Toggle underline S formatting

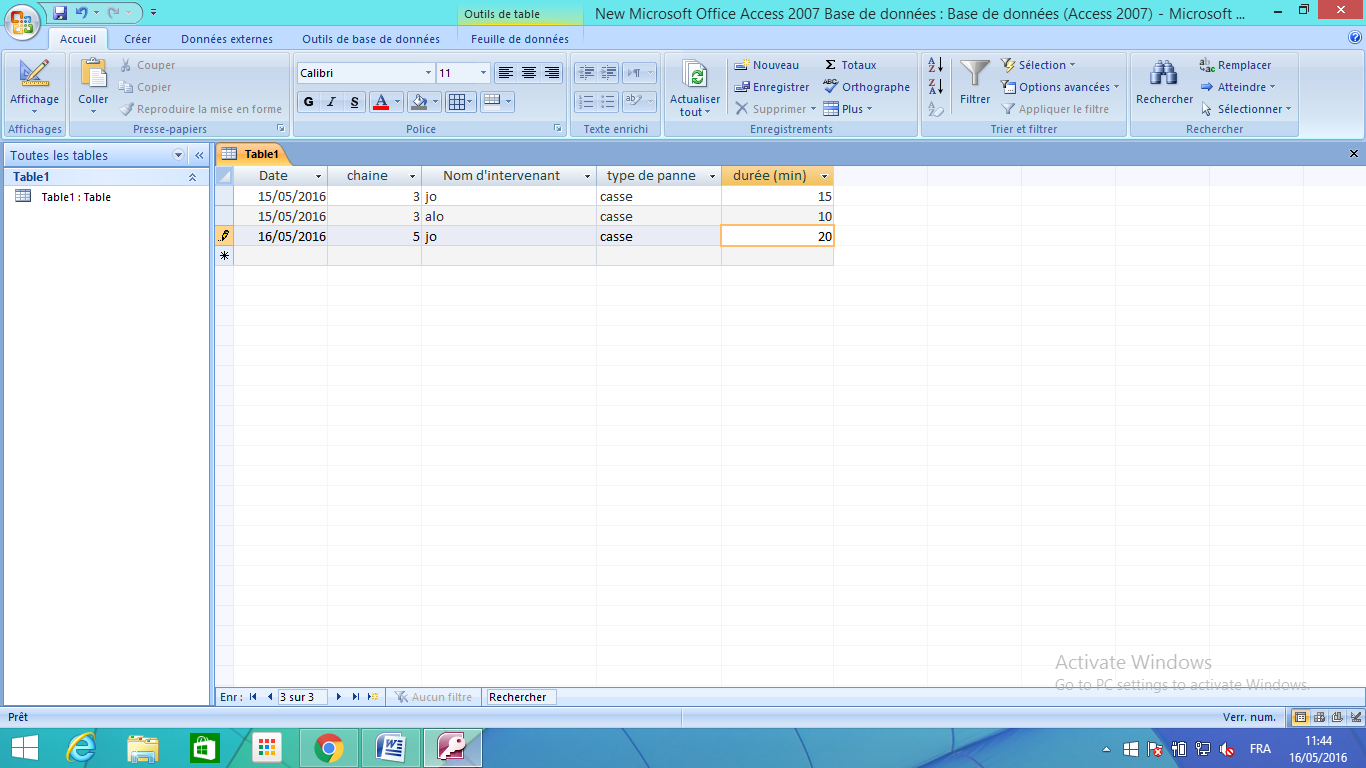[355, 102]
